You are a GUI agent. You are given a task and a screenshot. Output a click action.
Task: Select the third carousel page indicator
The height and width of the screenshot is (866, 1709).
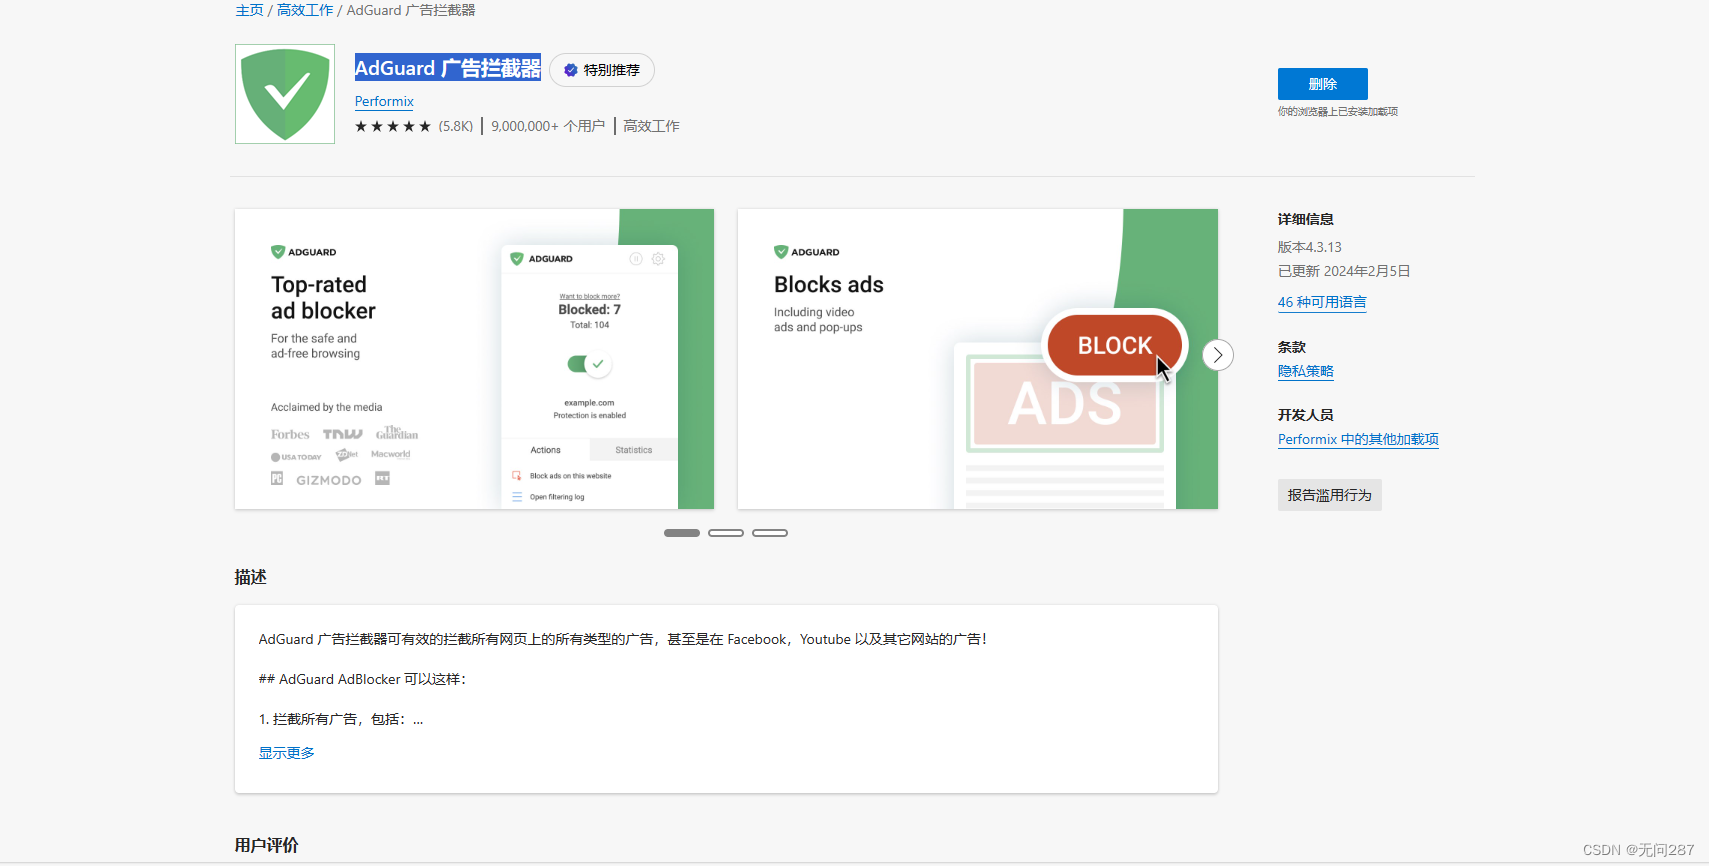click(x=770, y=533)
